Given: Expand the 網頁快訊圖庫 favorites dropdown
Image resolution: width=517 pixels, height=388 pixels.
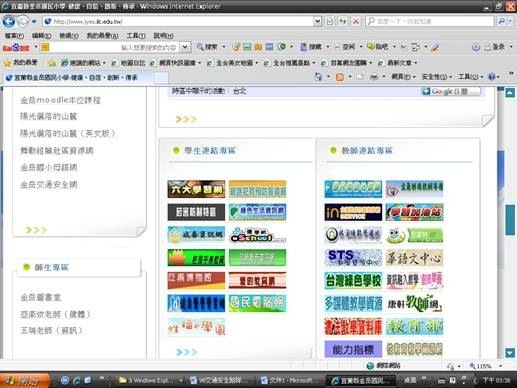Looking at the screenshot, I should coord(200,63).
